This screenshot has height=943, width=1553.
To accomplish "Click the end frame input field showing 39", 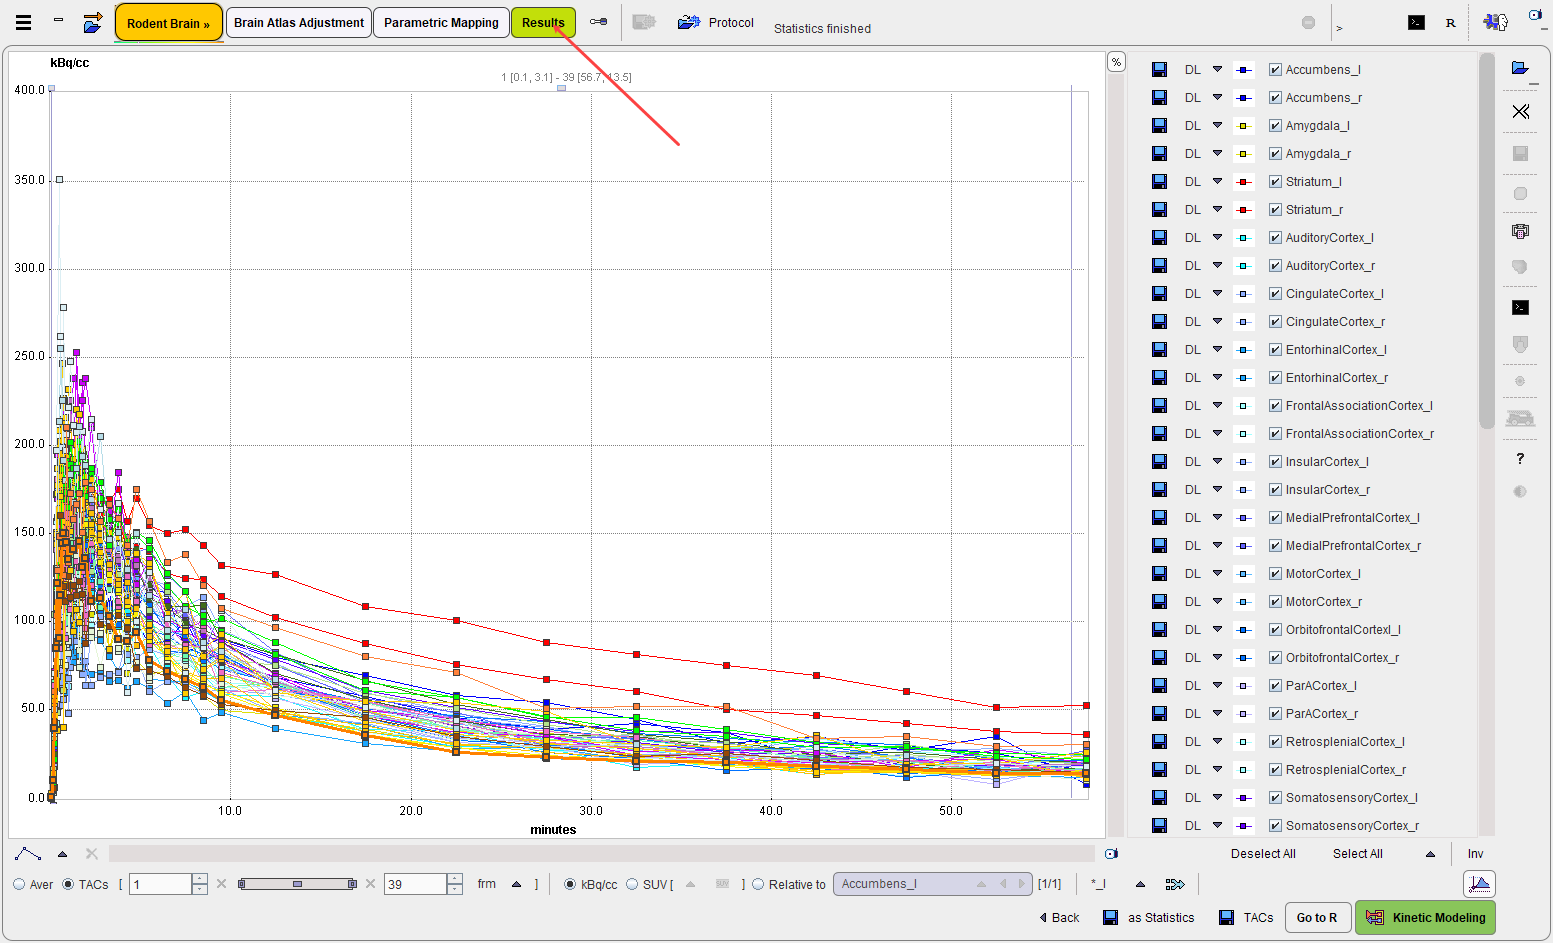I will tap(415, 884).
